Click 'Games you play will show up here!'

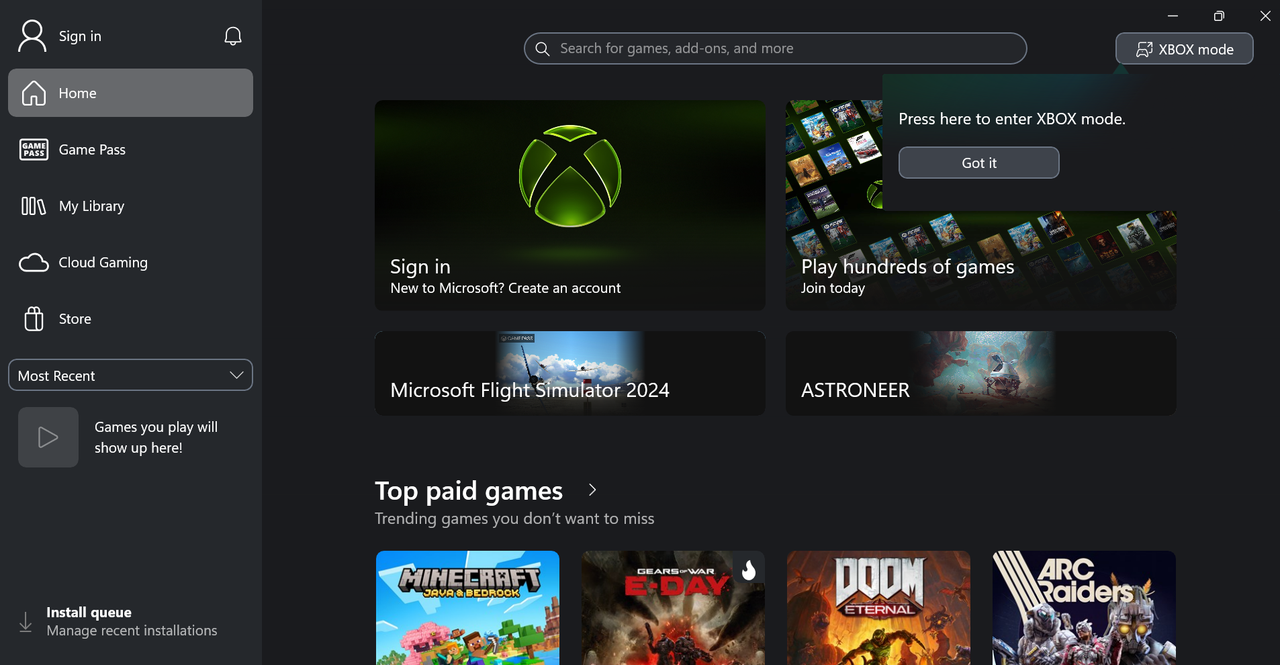coord(156,437)
